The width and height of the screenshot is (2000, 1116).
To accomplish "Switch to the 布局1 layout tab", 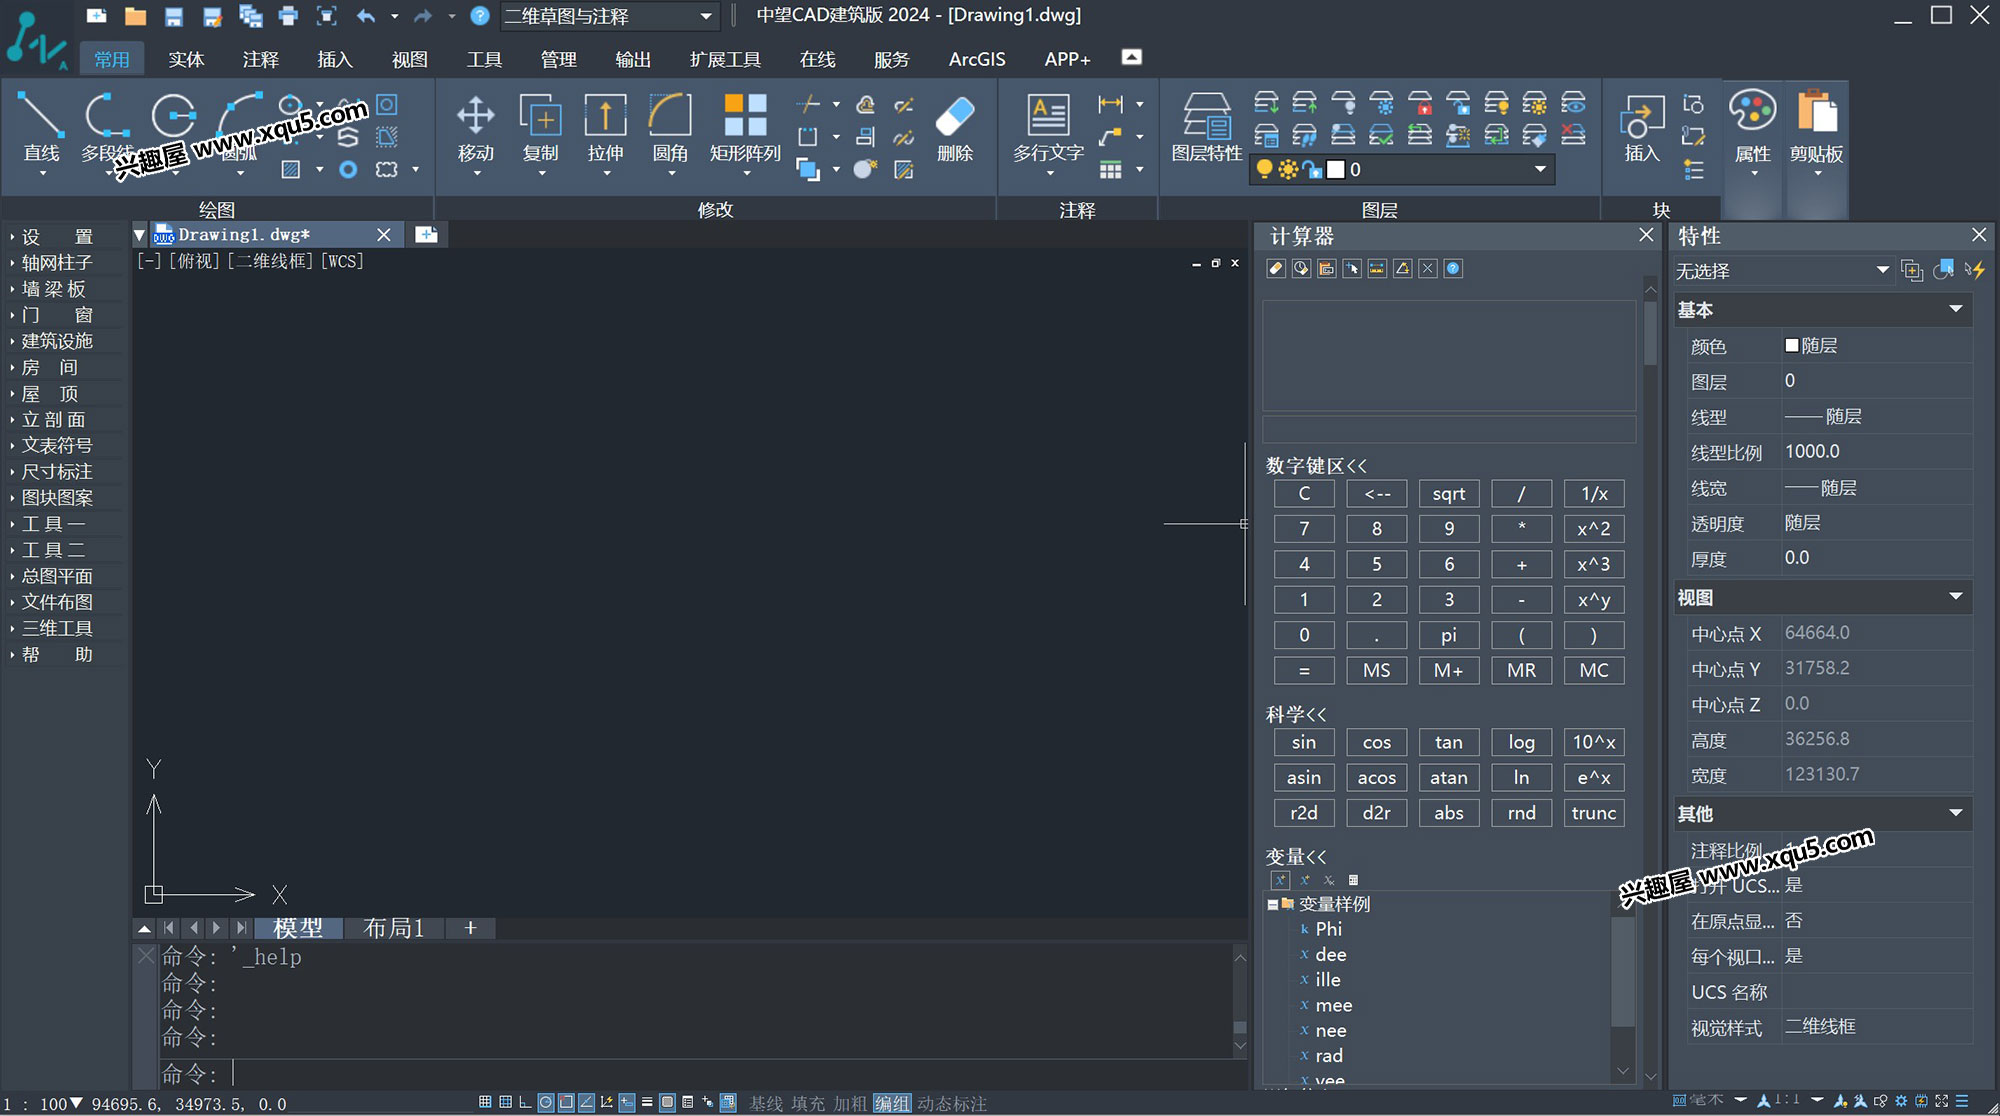I will pos(394,928).
